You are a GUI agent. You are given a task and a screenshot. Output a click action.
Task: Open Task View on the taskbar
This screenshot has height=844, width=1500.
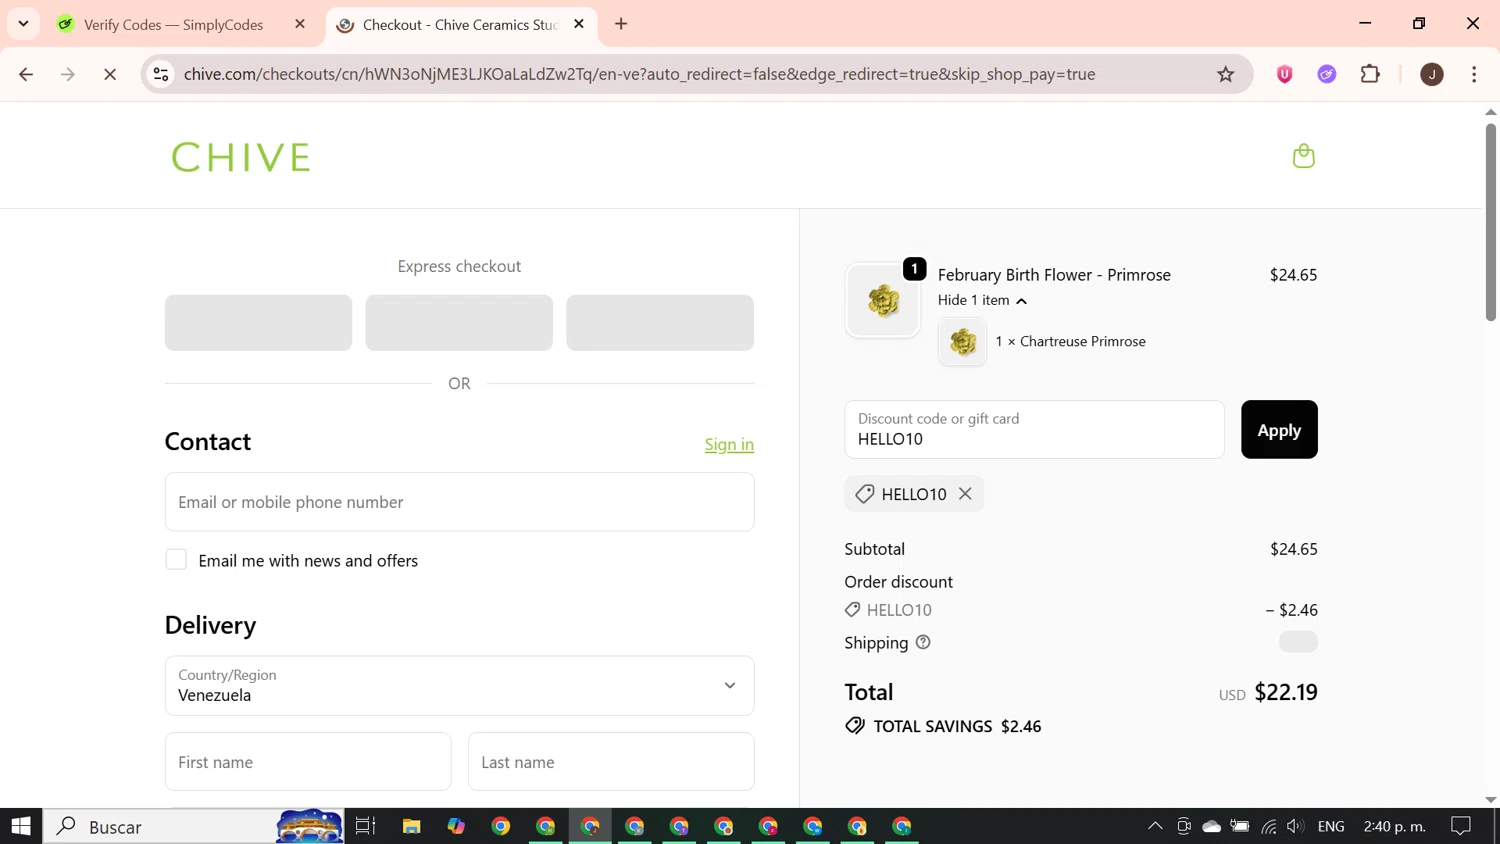[x=365, y=826]
